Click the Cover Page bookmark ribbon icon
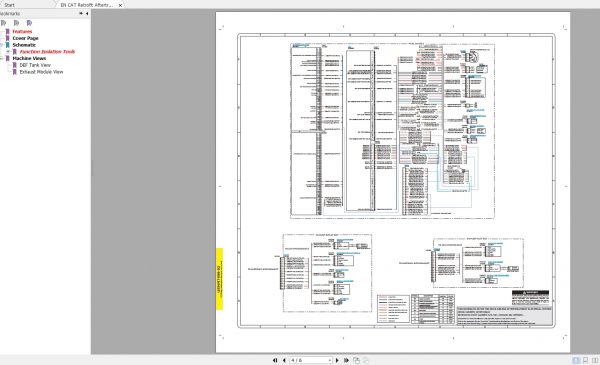 (7, 38)
